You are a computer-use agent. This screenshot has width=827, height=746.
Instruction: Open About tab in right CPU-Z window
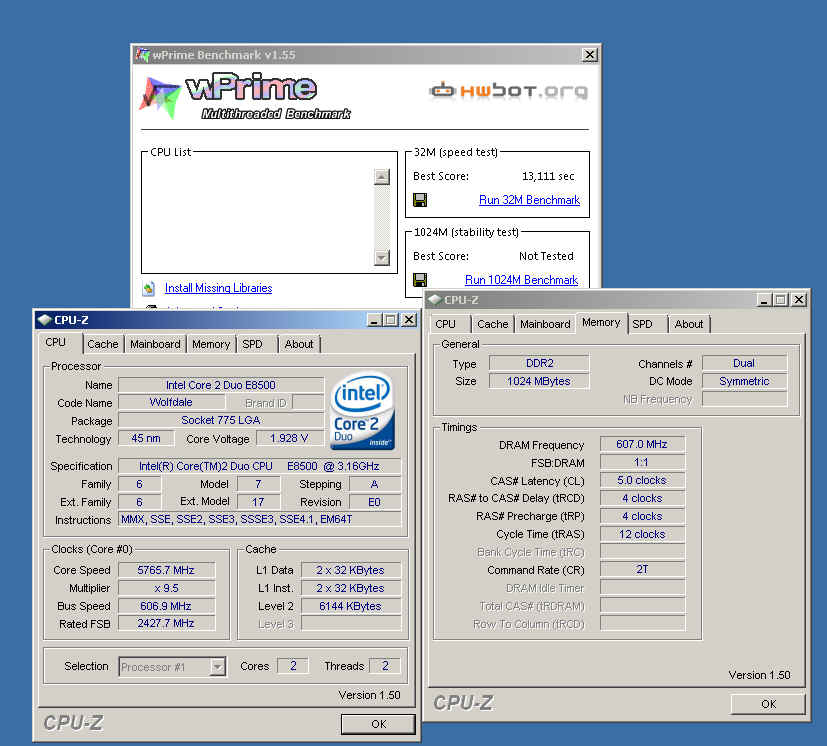[x=689, y=324]
